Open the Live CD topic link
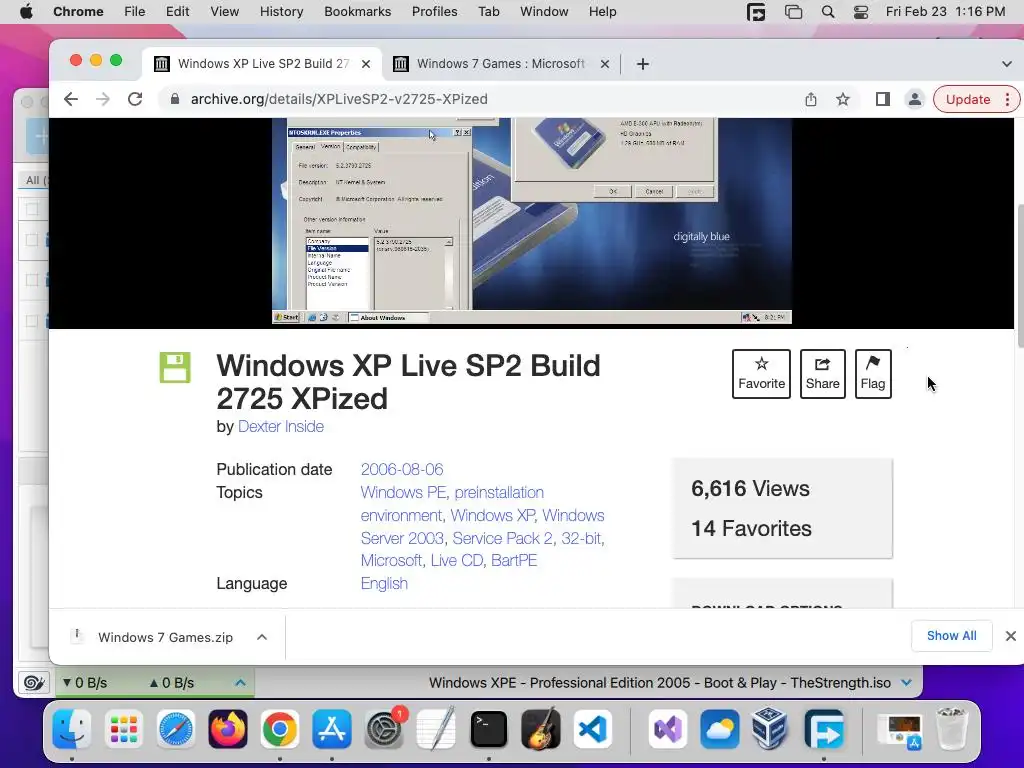 [456, 560]
